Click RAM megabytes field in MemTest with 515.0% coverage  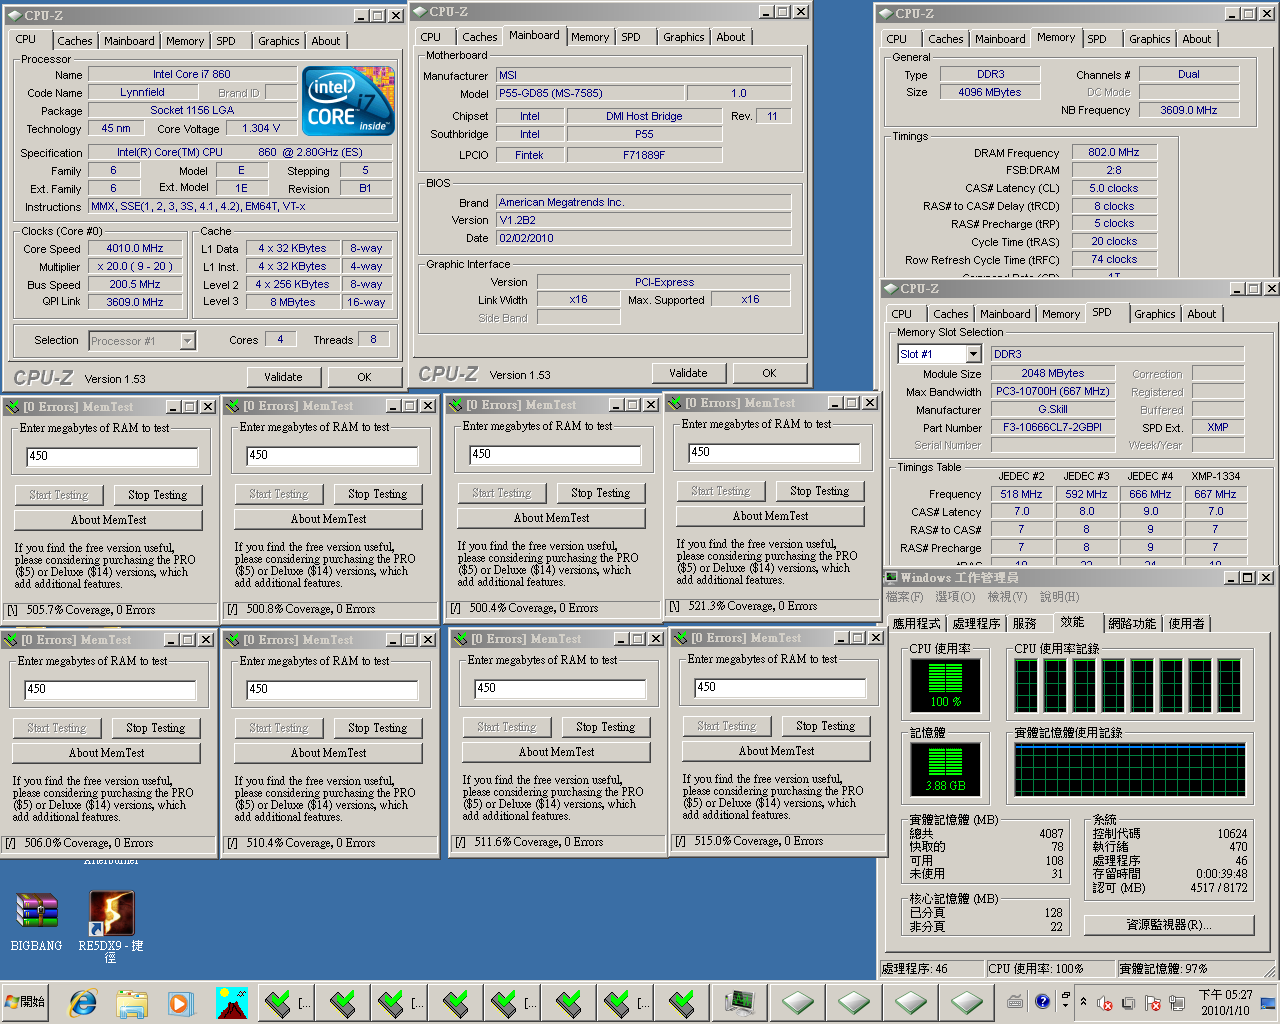click(780, 687)
